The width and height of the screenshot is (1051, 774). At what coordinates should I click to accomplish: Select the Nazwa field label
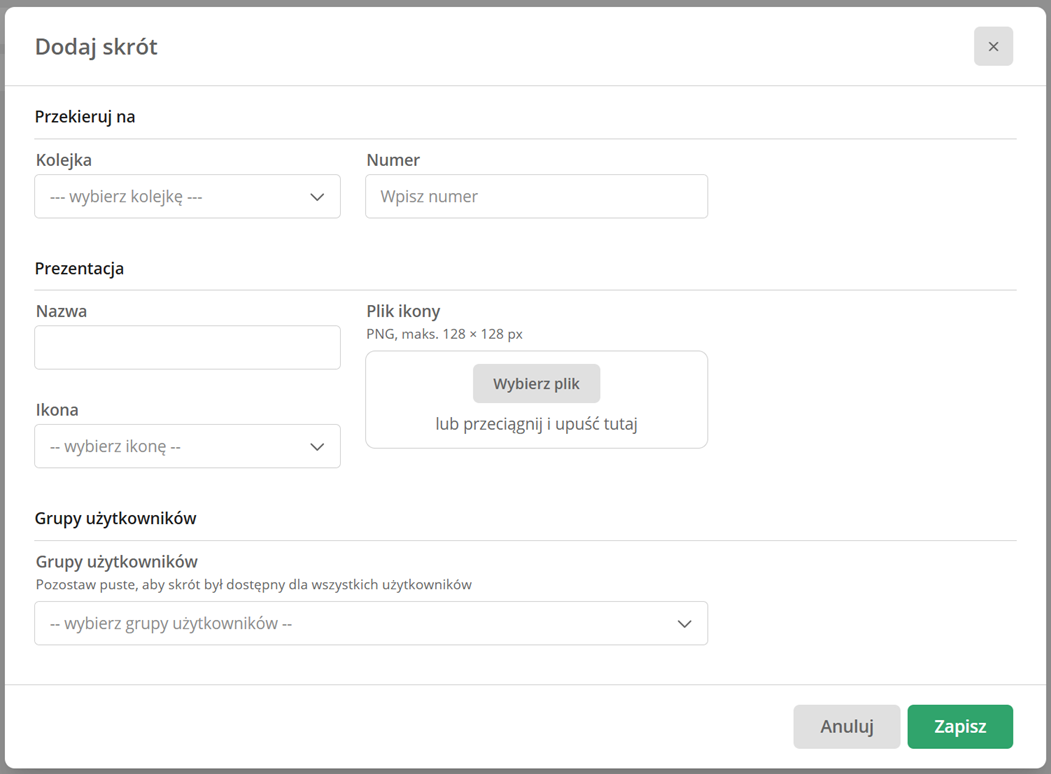coord(61,312)
